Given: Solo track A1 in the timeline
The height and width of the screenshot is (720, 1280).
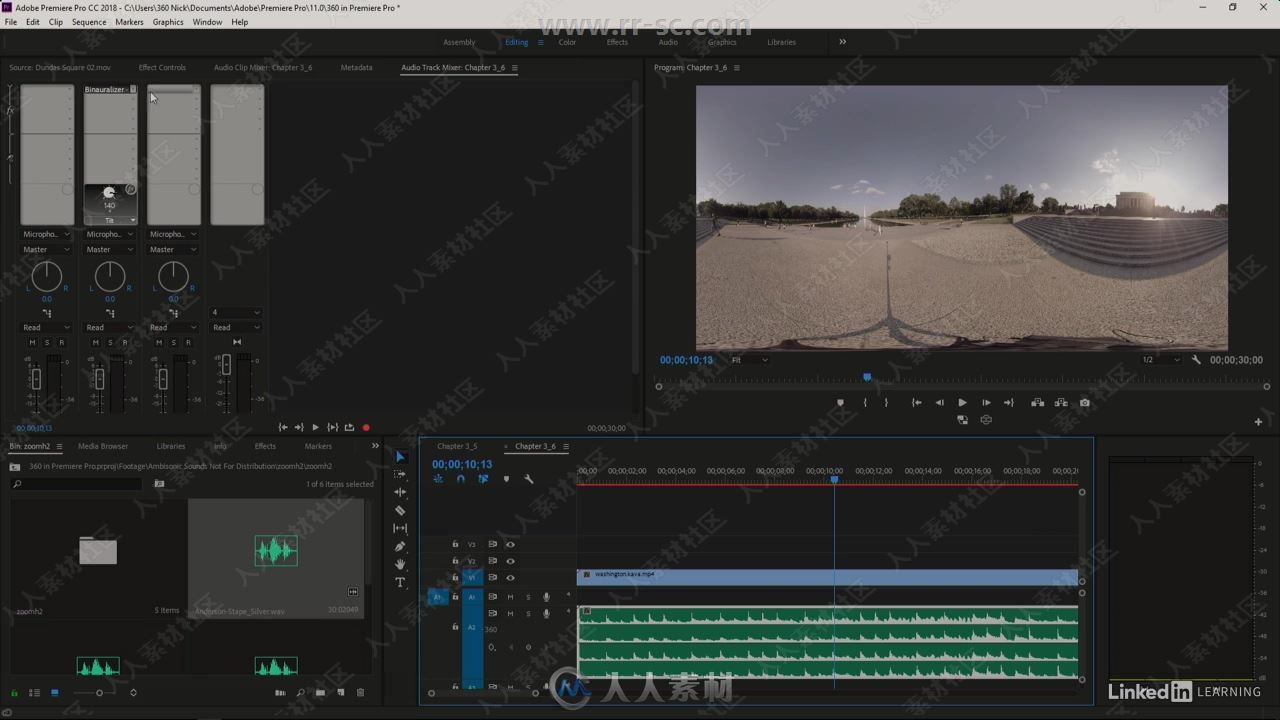Looking at the screenshot, I should pos(528,597).
